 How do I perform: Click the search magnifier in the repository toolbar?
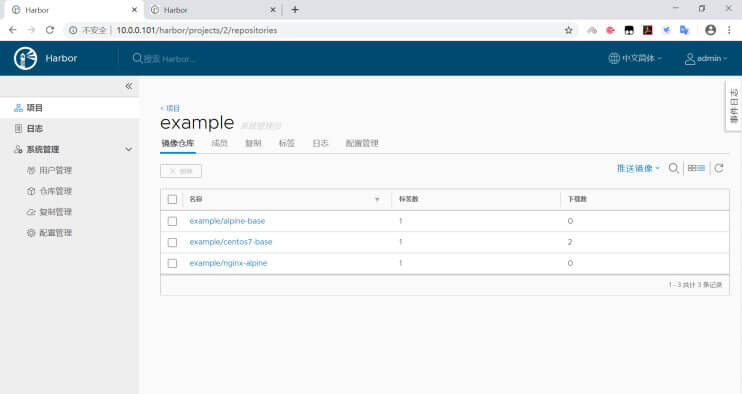click(x=673, y=168)
